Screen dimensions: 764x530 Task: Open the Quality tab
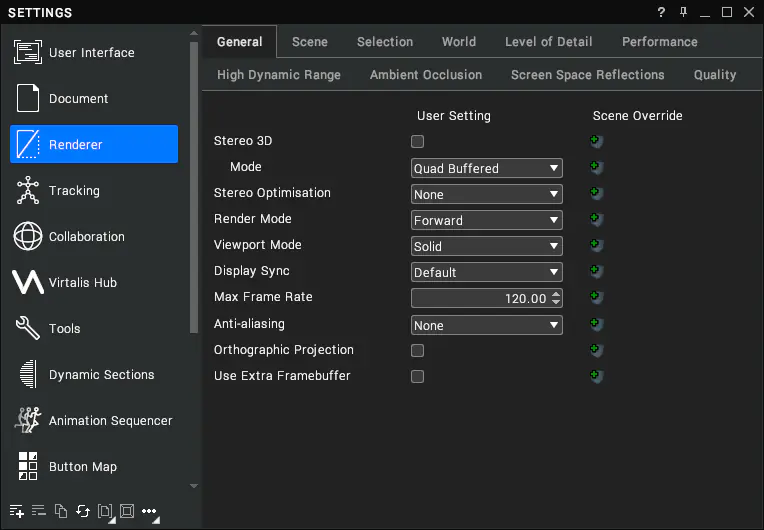[x=715, y=75]
